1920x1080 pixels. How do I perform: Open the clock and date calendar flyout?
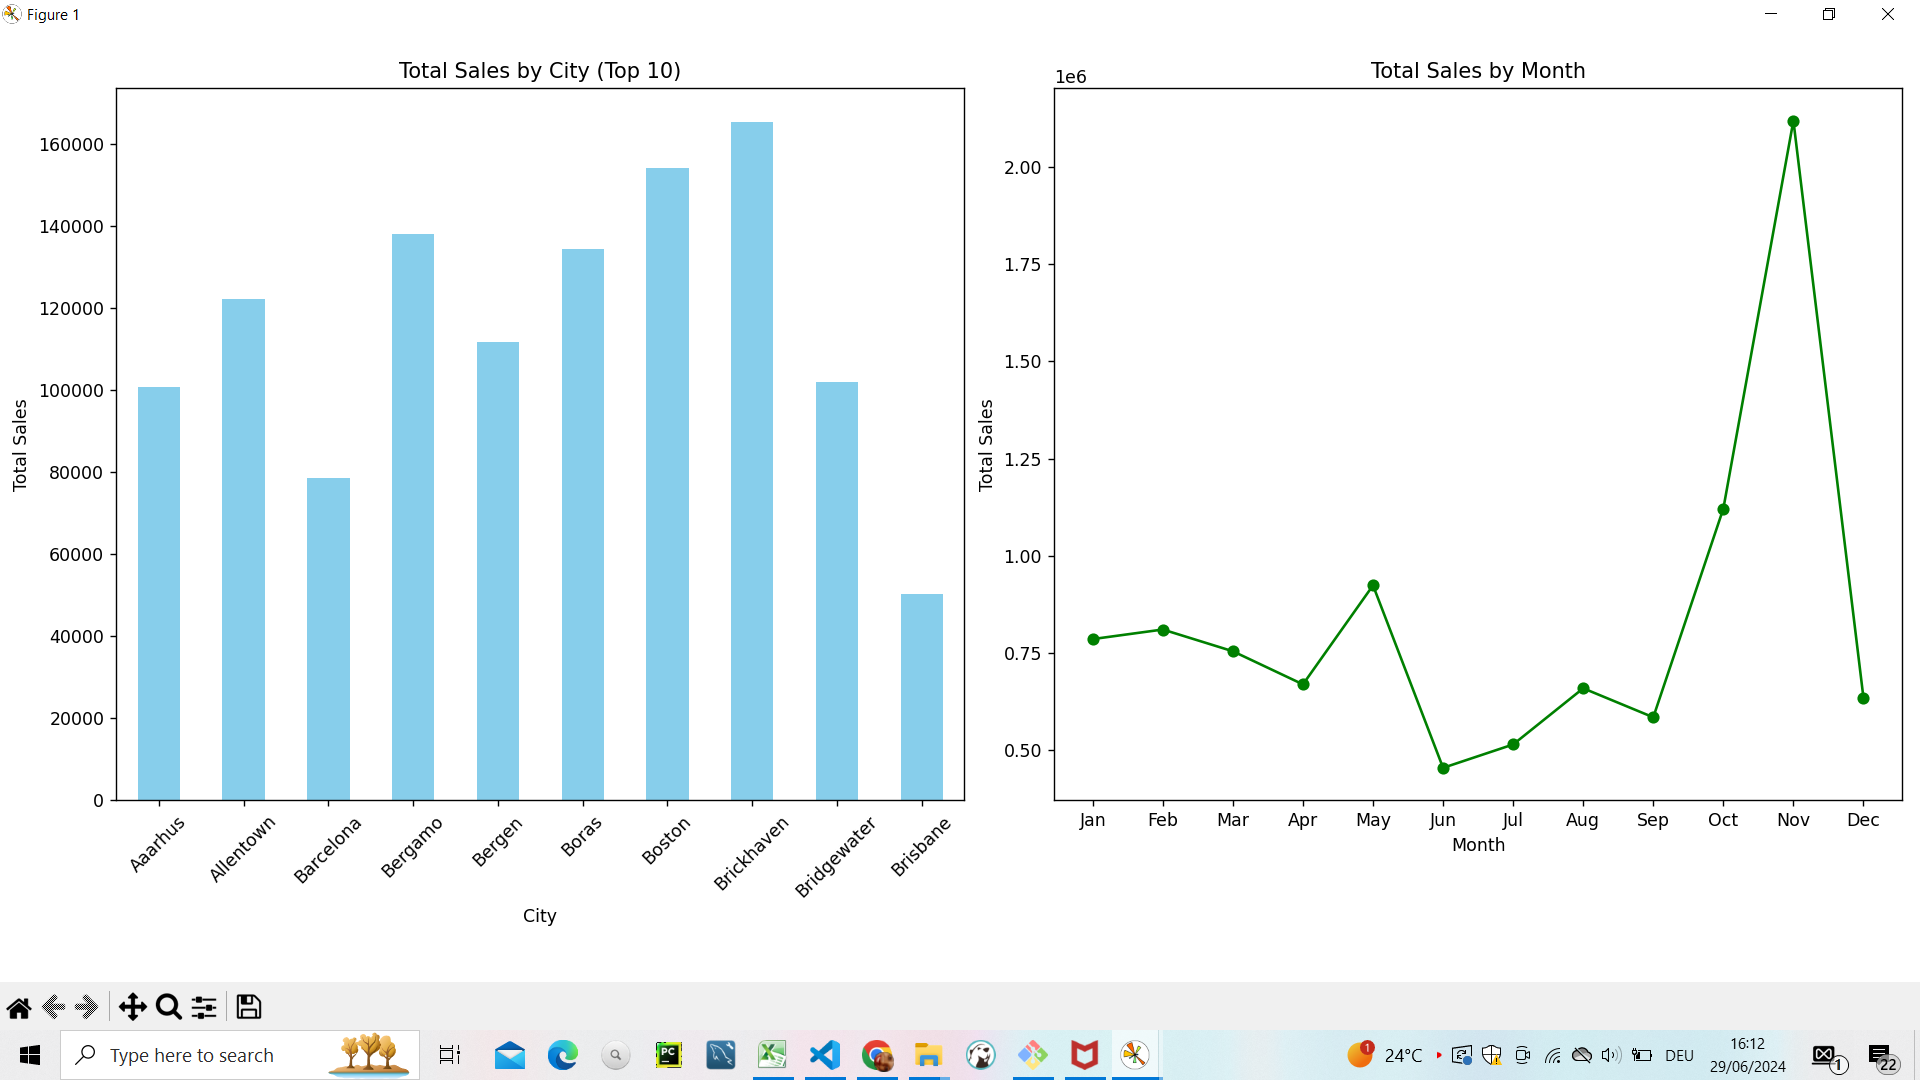[1747, 1055]
